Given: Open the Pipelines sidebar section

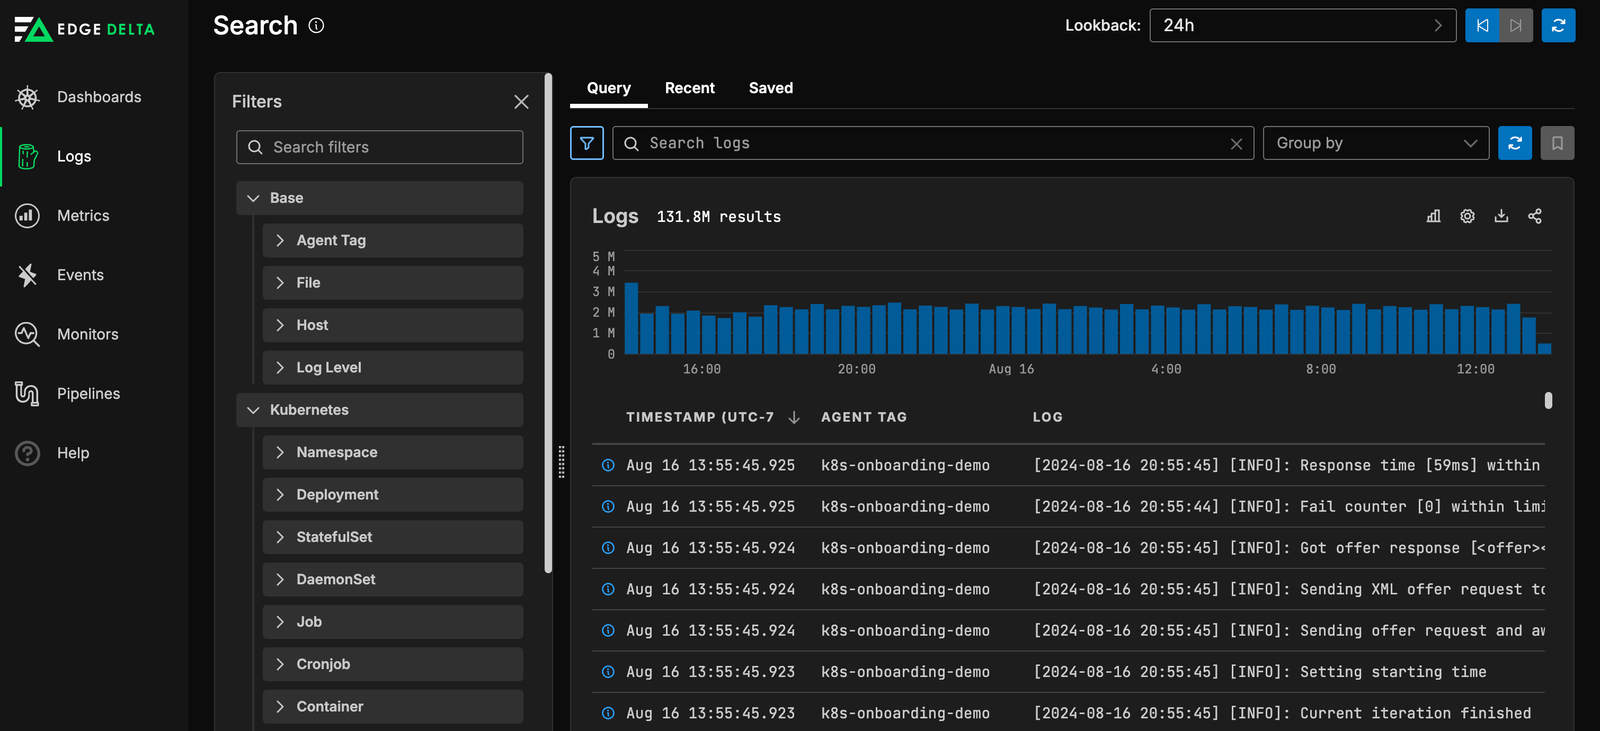Looking at the screenshot, I should [88, 394].
